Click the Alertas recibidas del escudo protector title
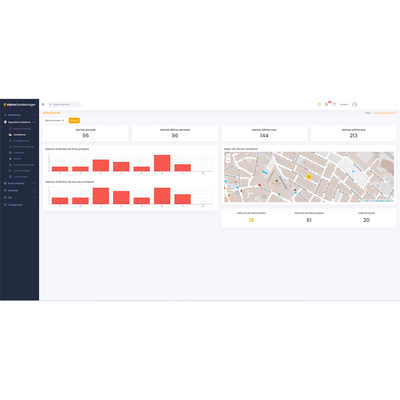The width and height of the screenshot is (400, 400). (69, 182)
